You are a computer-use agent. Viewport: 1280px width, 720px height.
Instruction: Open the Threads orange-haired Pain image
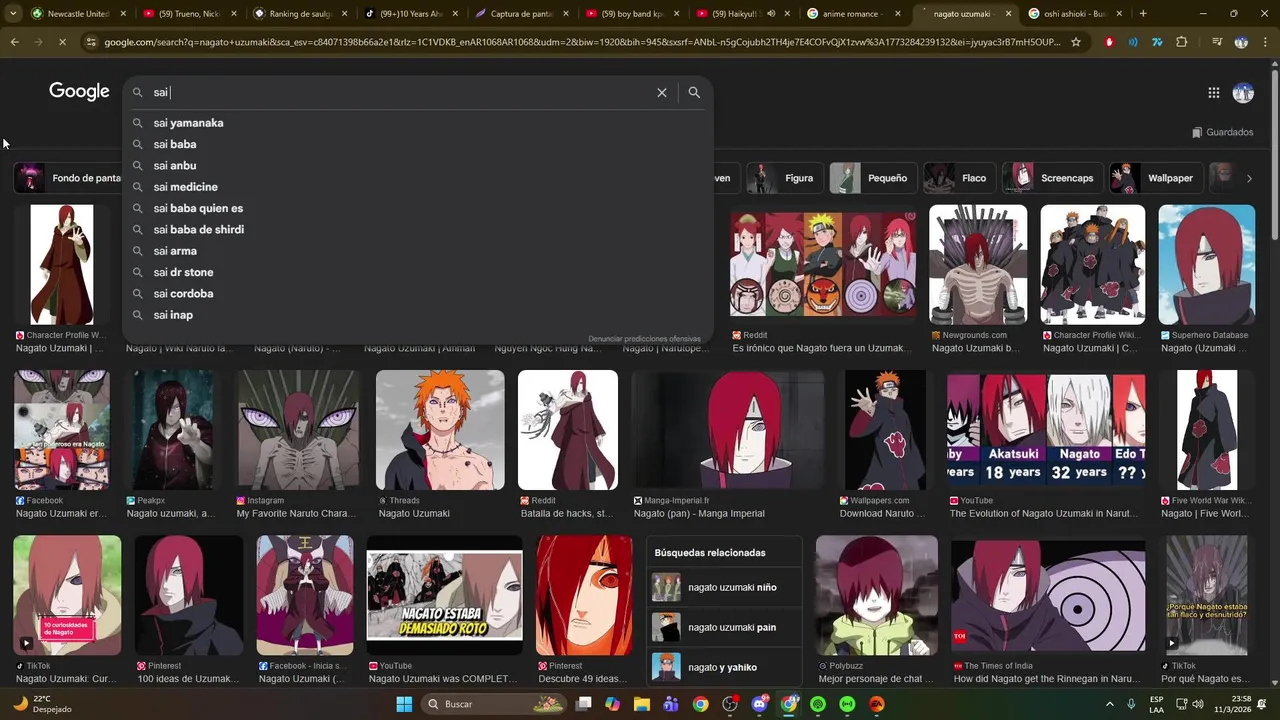440,430
